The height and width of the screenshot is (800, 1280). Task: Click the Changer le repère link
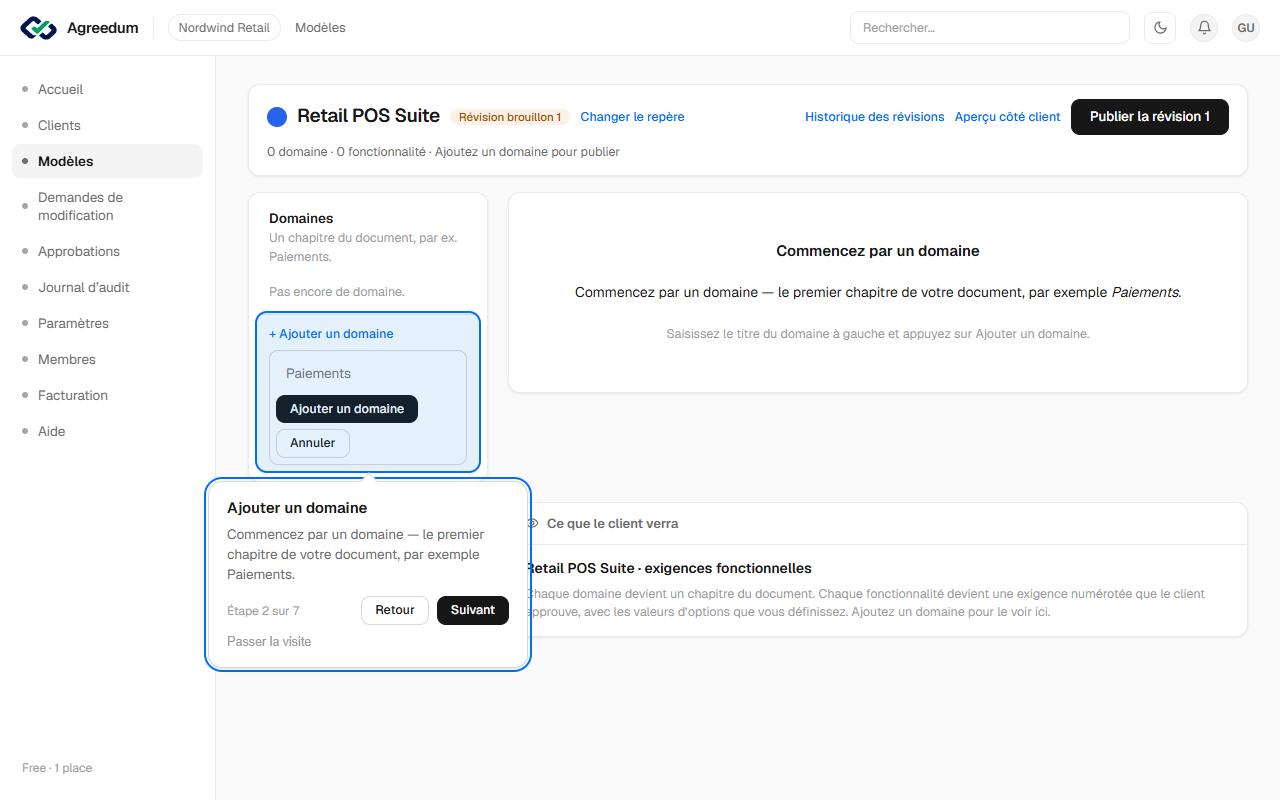pyautogui.click(x=632, y=117)
